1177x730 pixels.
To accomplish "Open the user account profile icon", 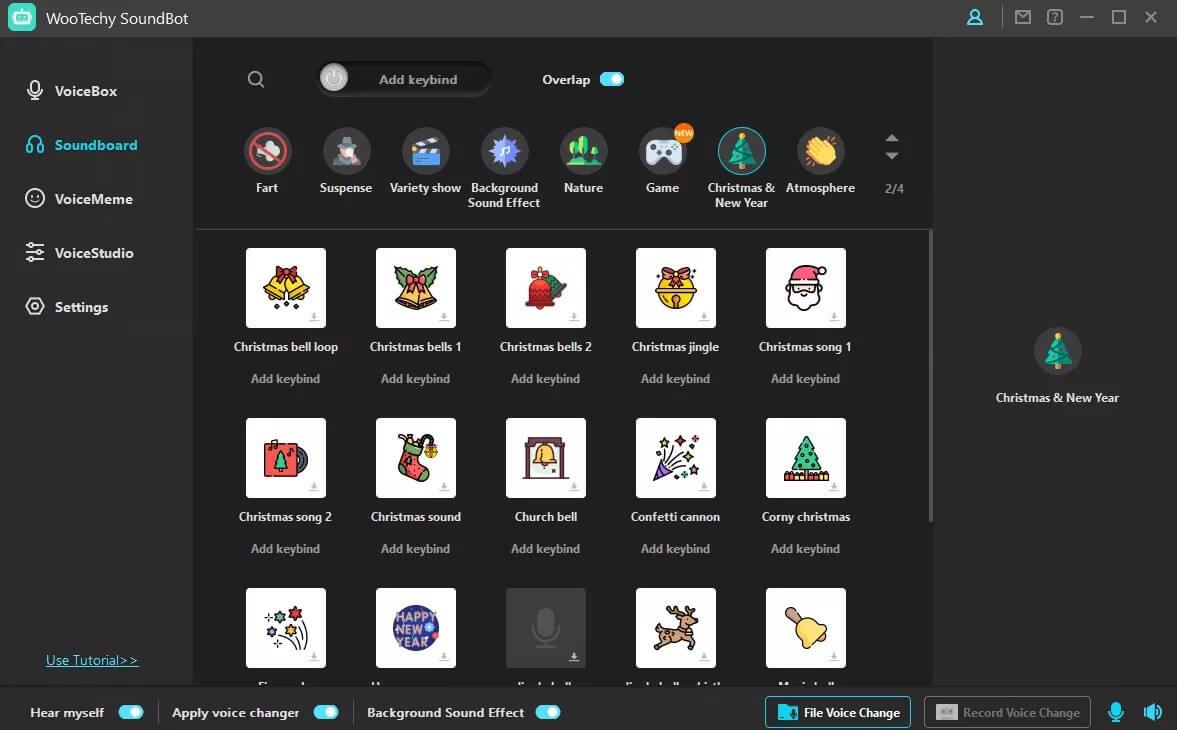I will [x=974, y=18].
